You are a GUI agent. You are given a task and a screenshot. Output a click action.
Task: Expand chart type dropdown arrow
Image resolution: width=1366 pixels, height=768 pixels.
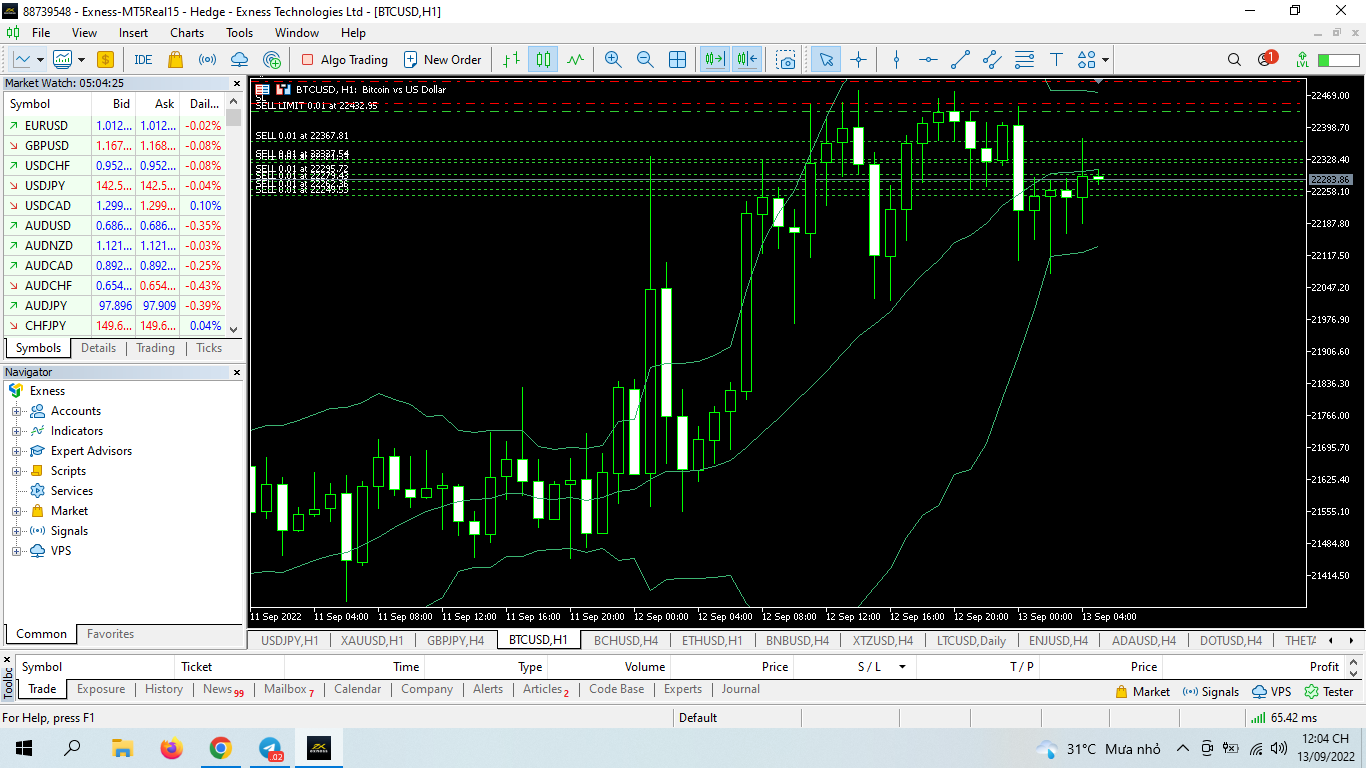pyautogui.click(x=38, y=59)
